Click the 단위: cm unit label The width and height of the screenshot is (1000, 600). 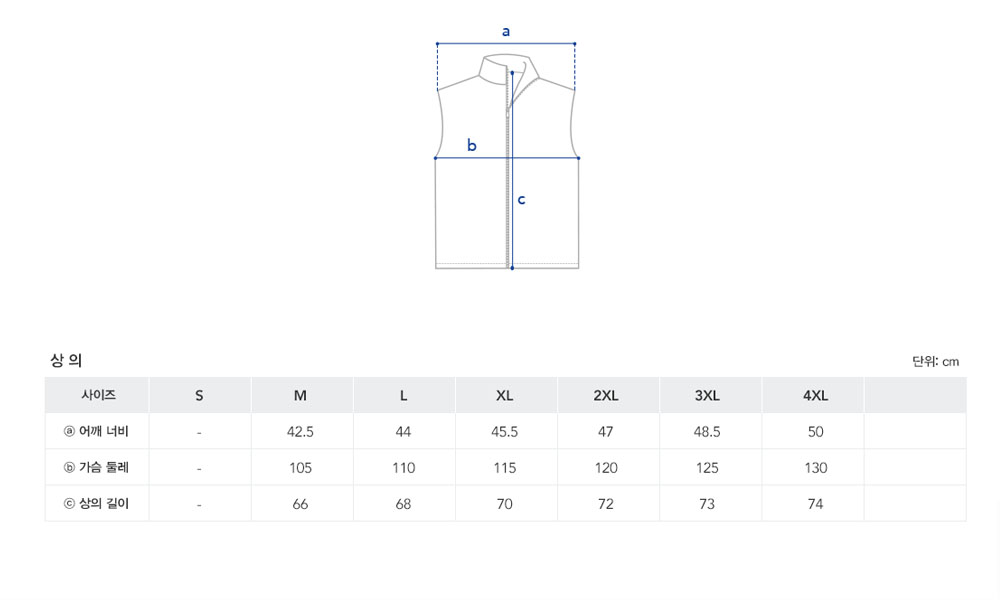pyautogui.click(x=935, y=362)
